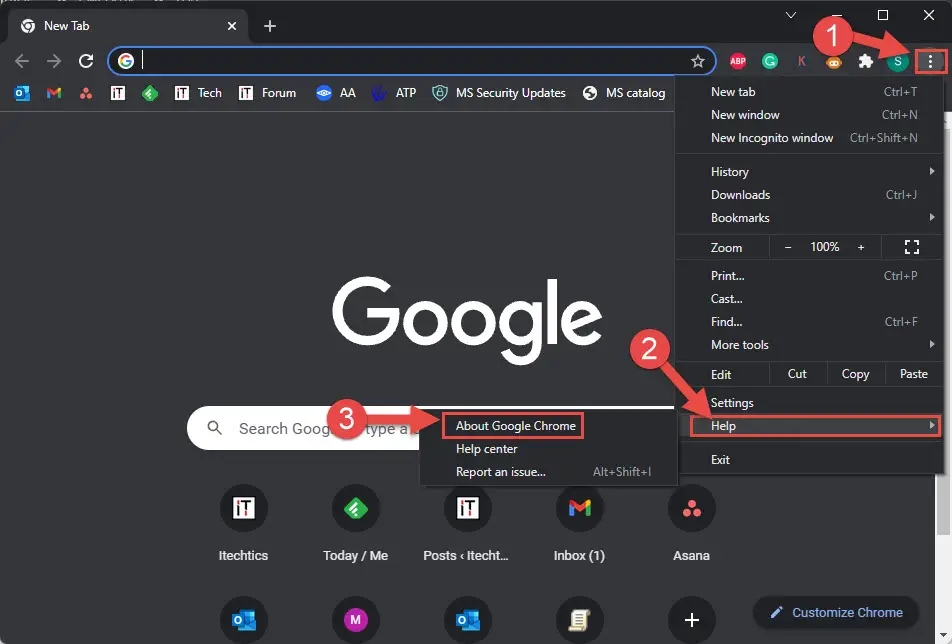Click the red K extension icon

[801, 61]
